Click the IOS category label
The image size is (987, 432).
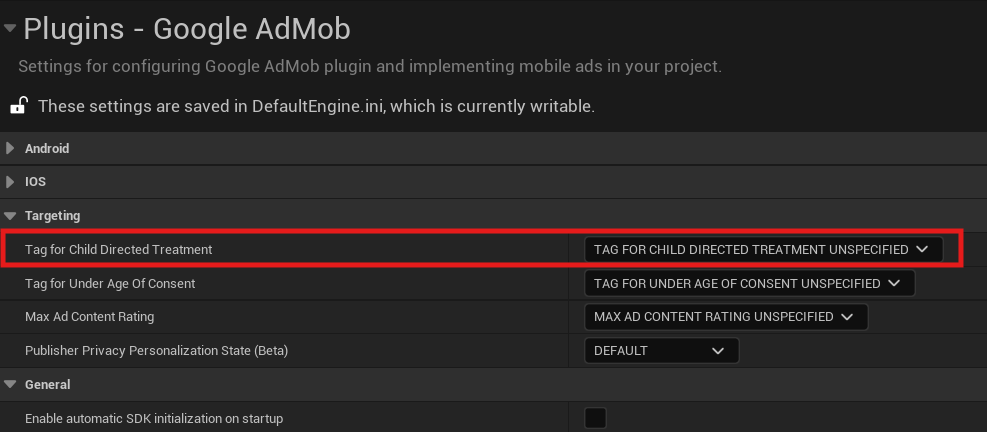click(x=35, y=182)
